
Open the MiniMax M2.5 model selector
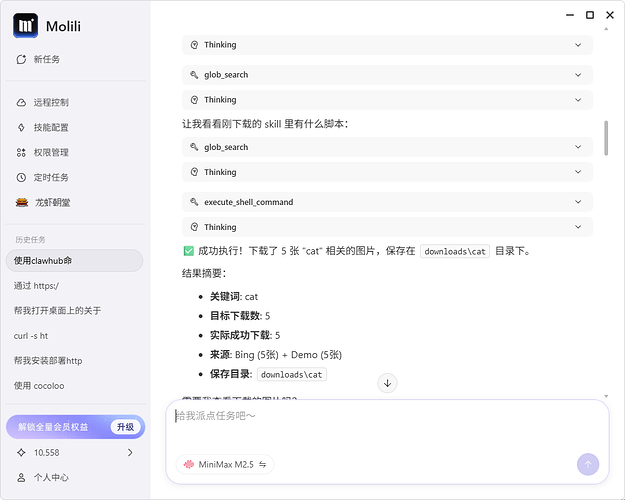[225, 464]
